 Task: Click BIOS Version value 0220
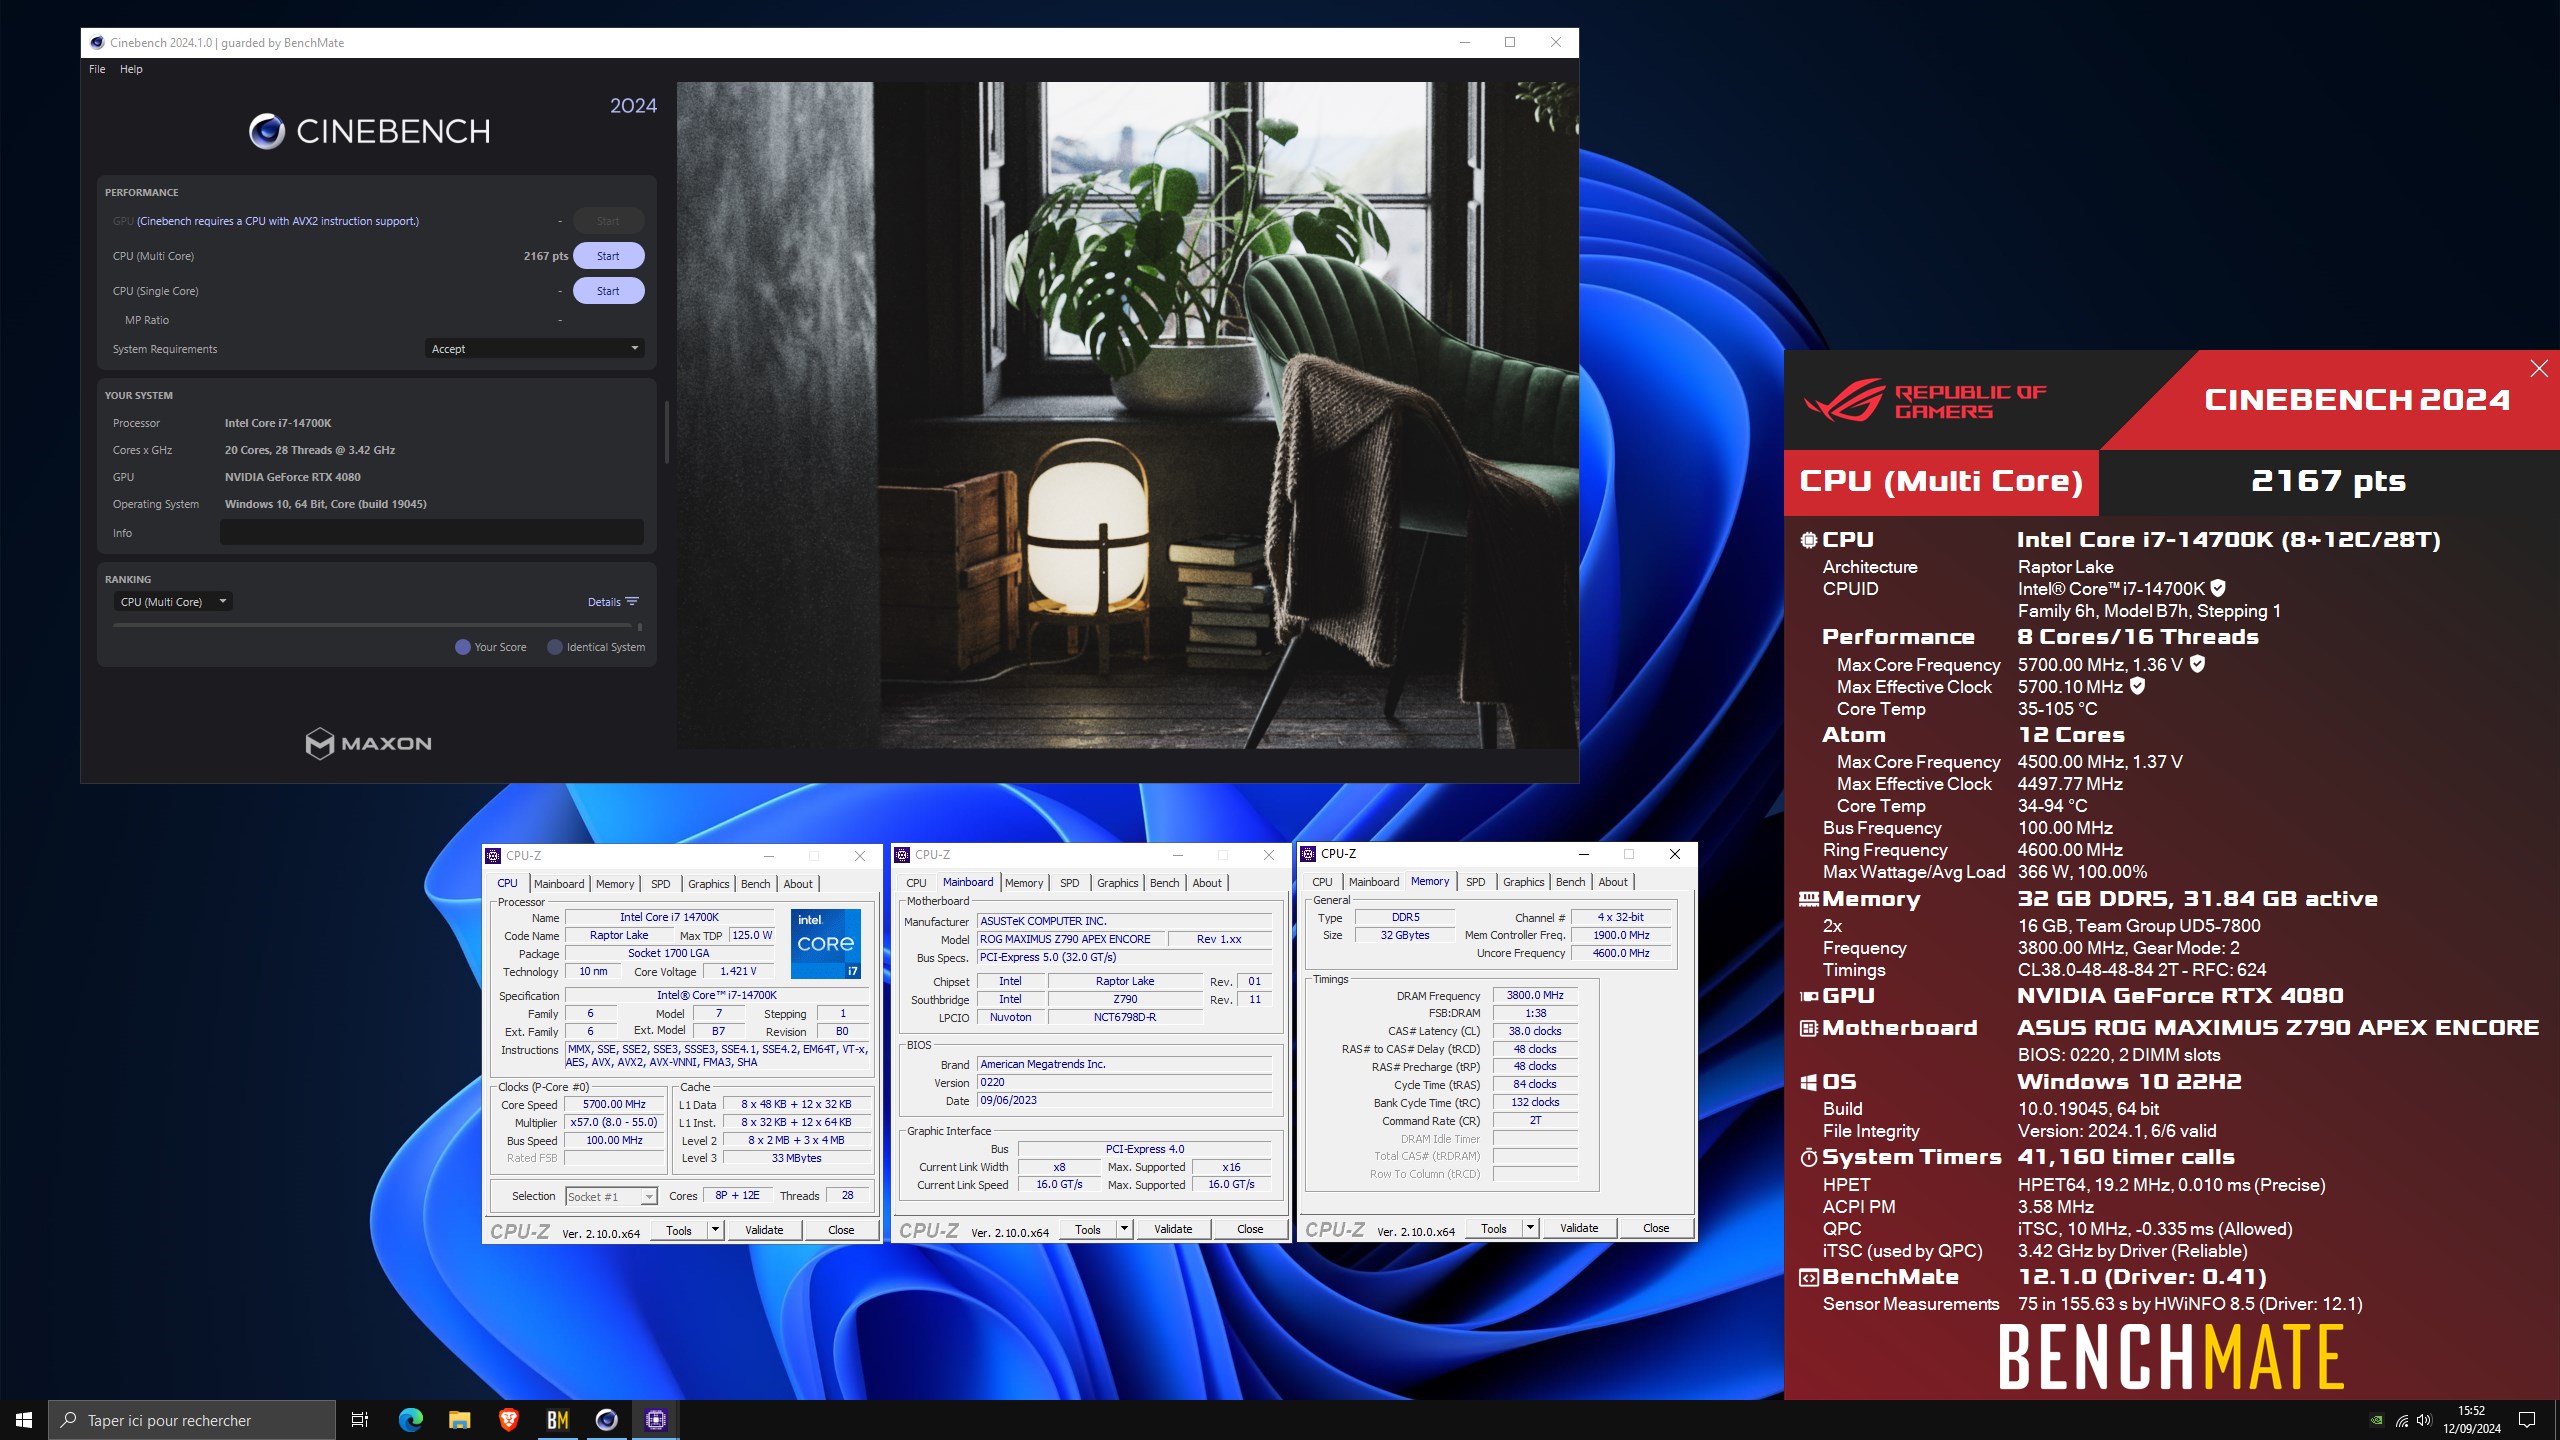tap(1124, 1083)
